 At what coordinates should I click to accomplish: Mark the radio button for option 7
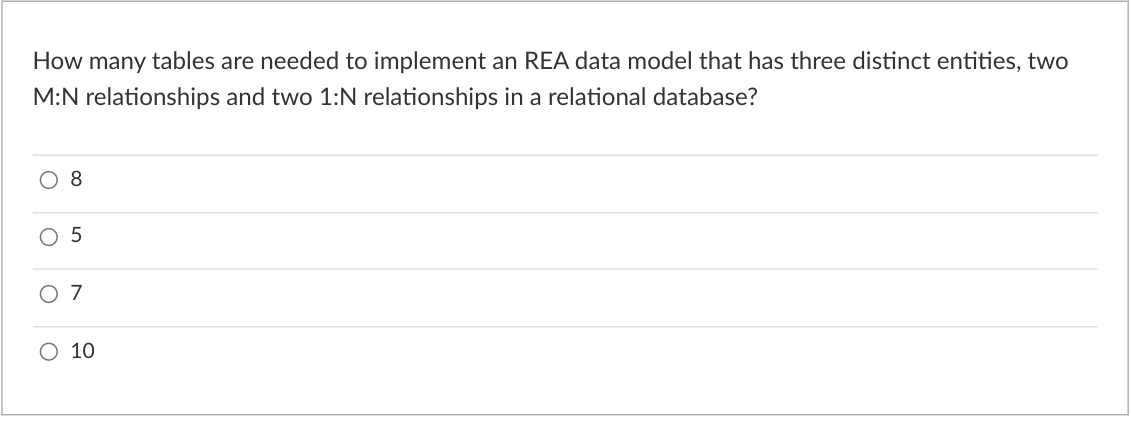[x=48, y=294]
